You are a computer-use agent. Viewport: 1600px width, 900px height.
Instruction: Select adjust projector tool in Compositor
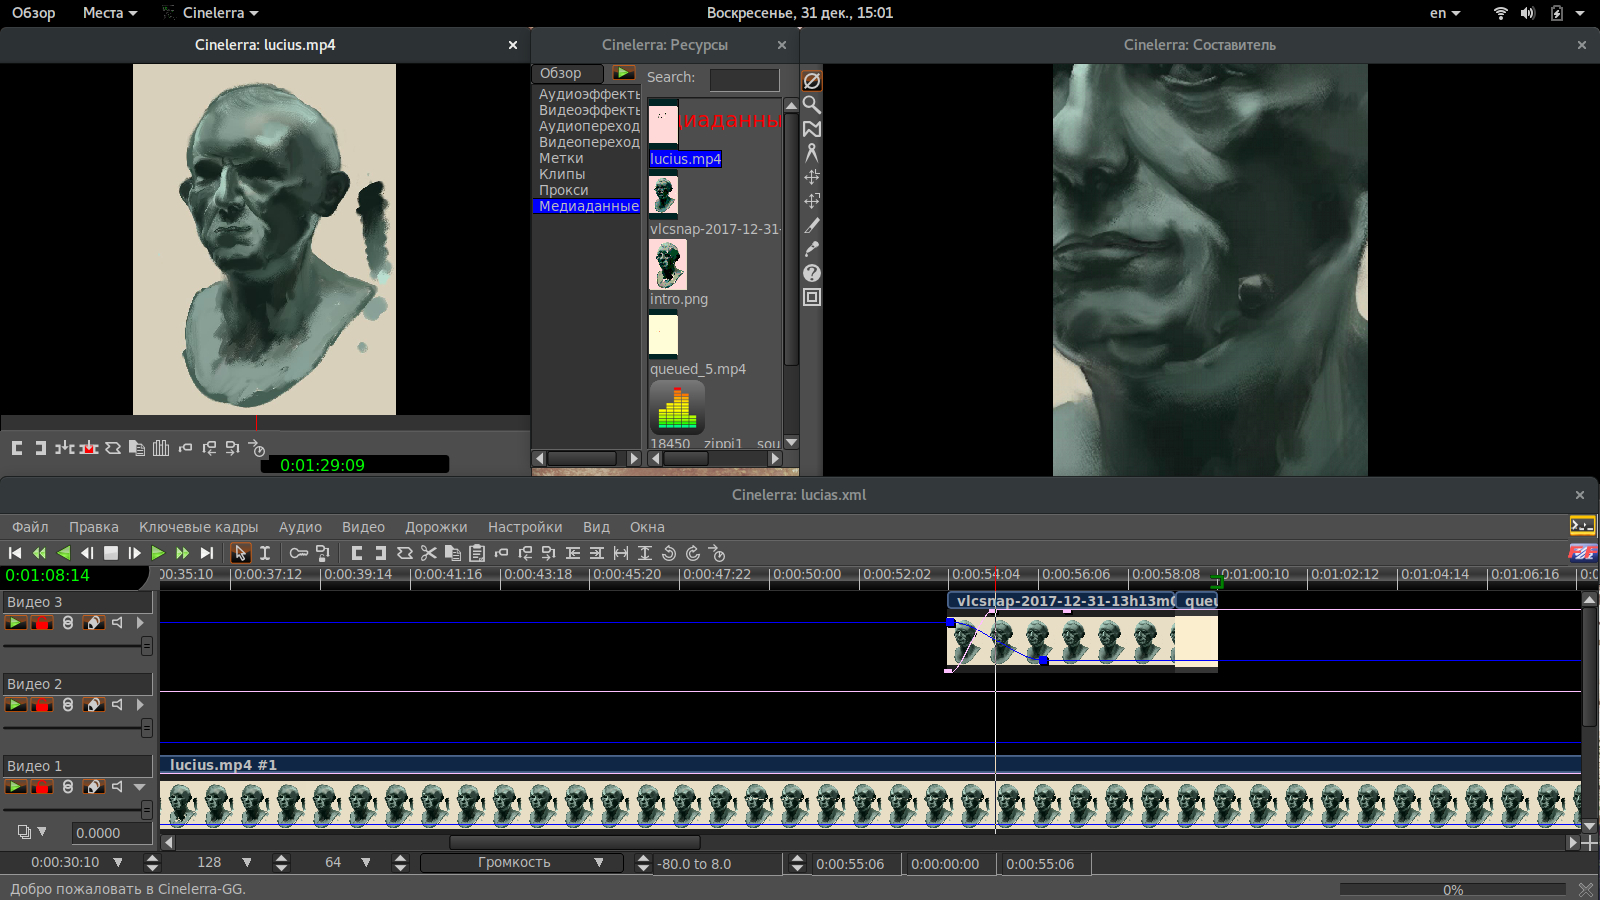[x=812, y=201]
